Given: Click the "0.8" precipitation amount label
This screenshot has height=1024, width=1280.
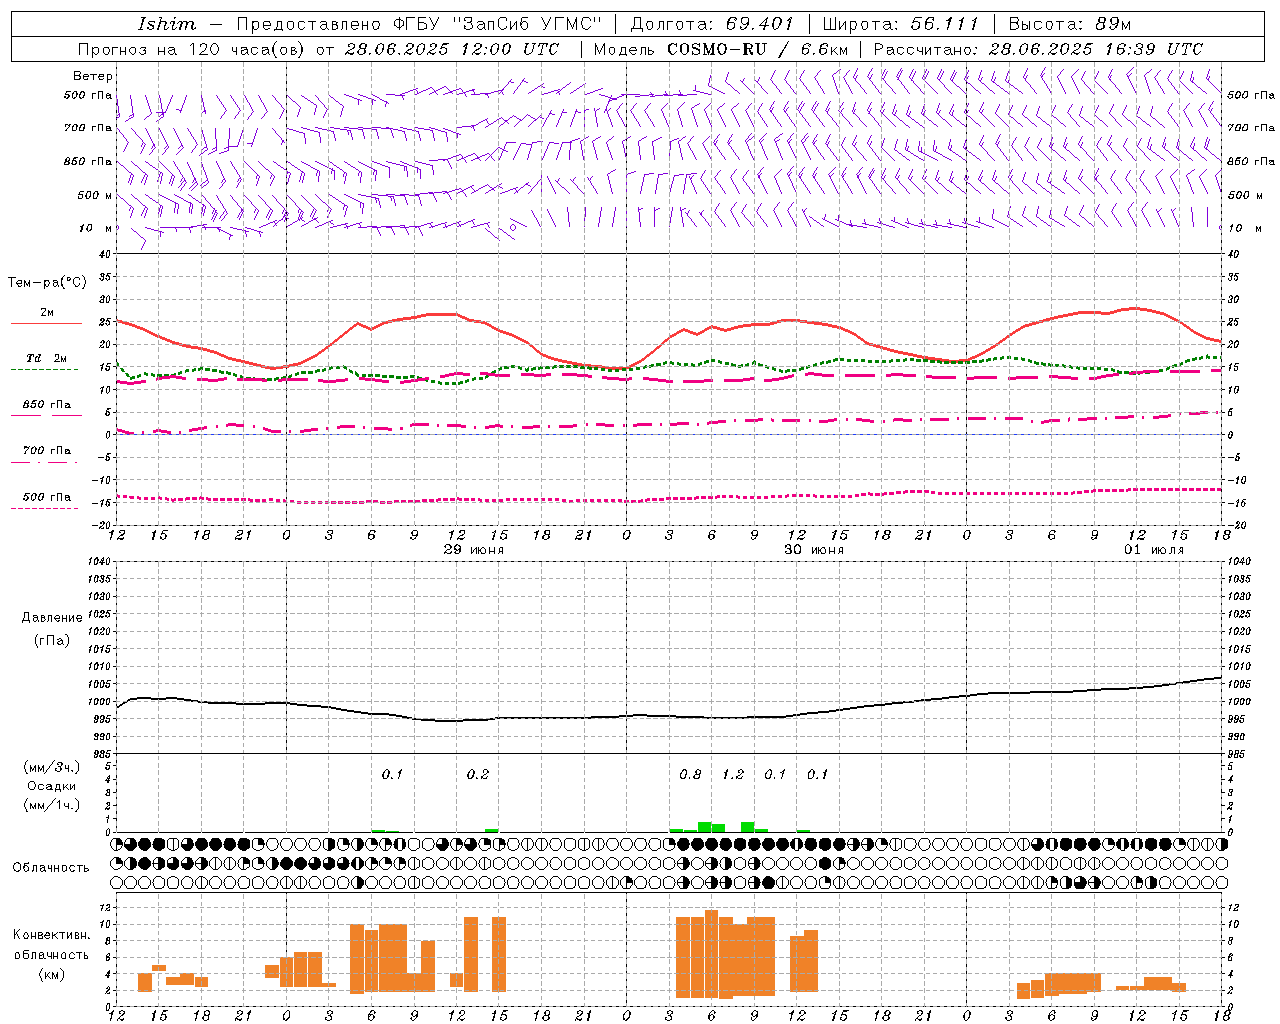Looking at the screenshot, I should 690,774.
